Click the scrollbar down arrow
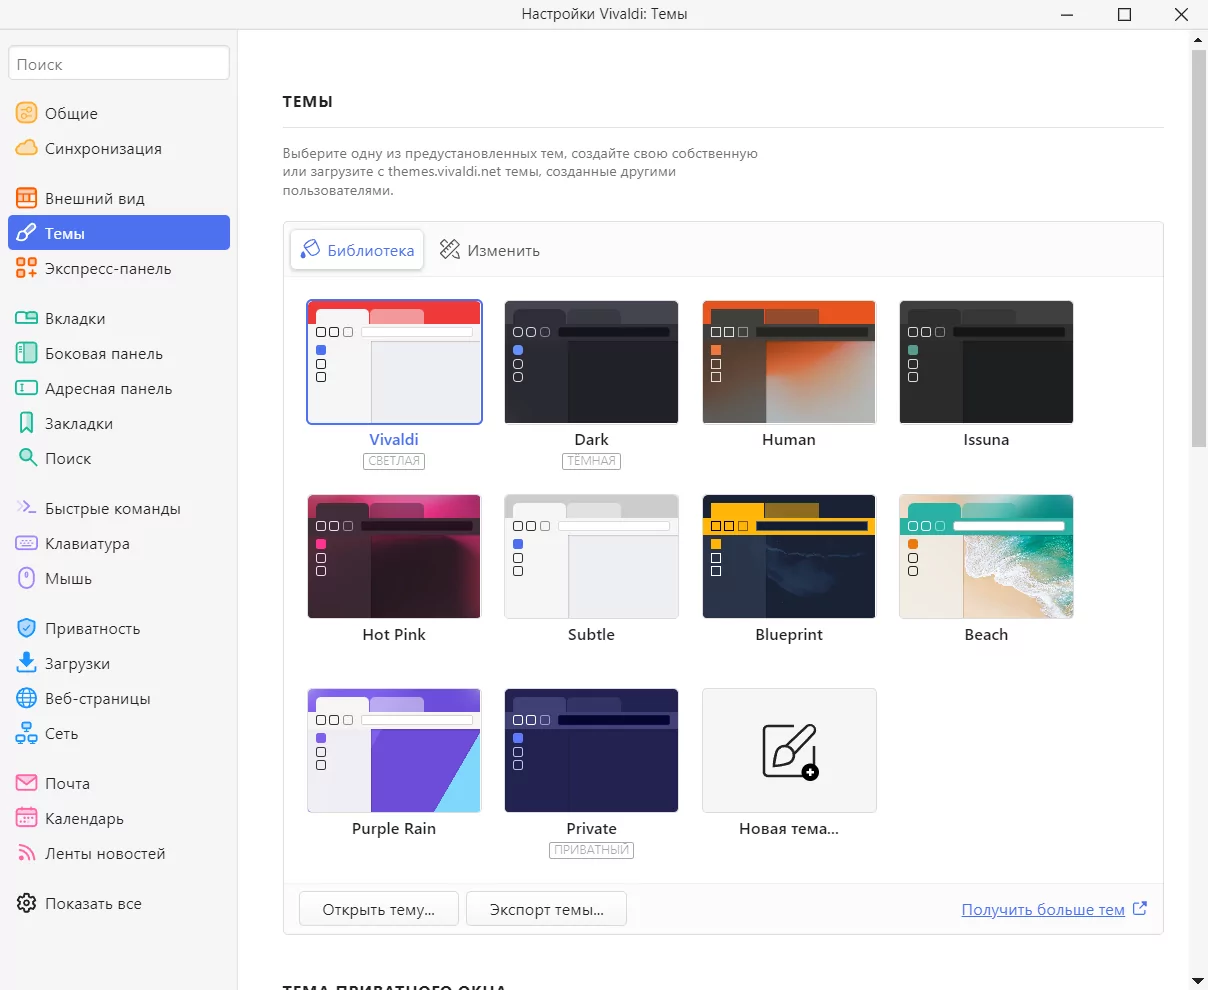The height and width of the screenshot is (990, 1208). pos(1199,981)
